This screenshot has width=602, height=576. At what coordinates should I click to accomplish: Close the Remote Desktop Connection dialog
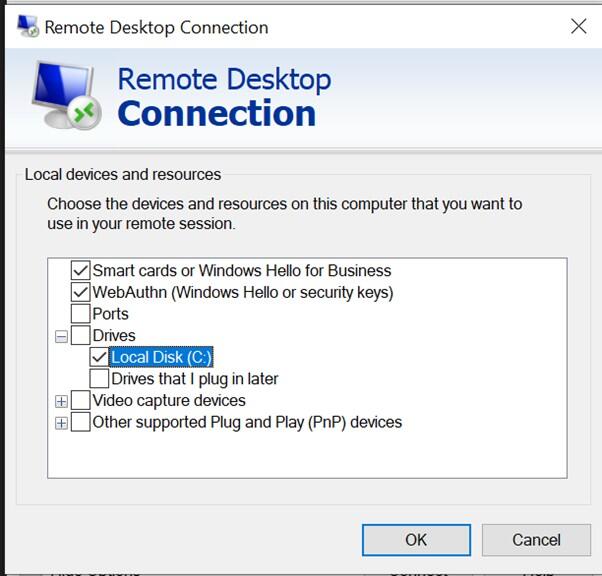click(578, 26)
